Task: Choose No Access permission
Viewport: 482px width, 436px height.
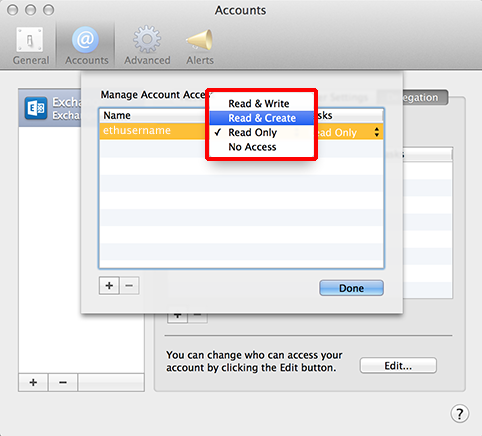Action: pos(262,147)
